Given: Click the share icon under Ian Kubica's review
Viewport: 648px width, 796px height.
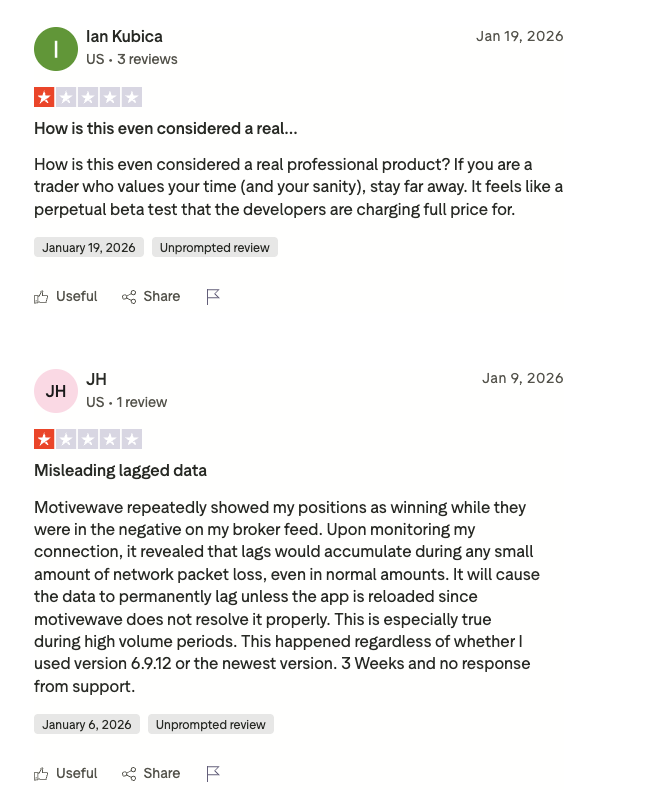Looking at the screenshot, I should click(x=129, y=296).
